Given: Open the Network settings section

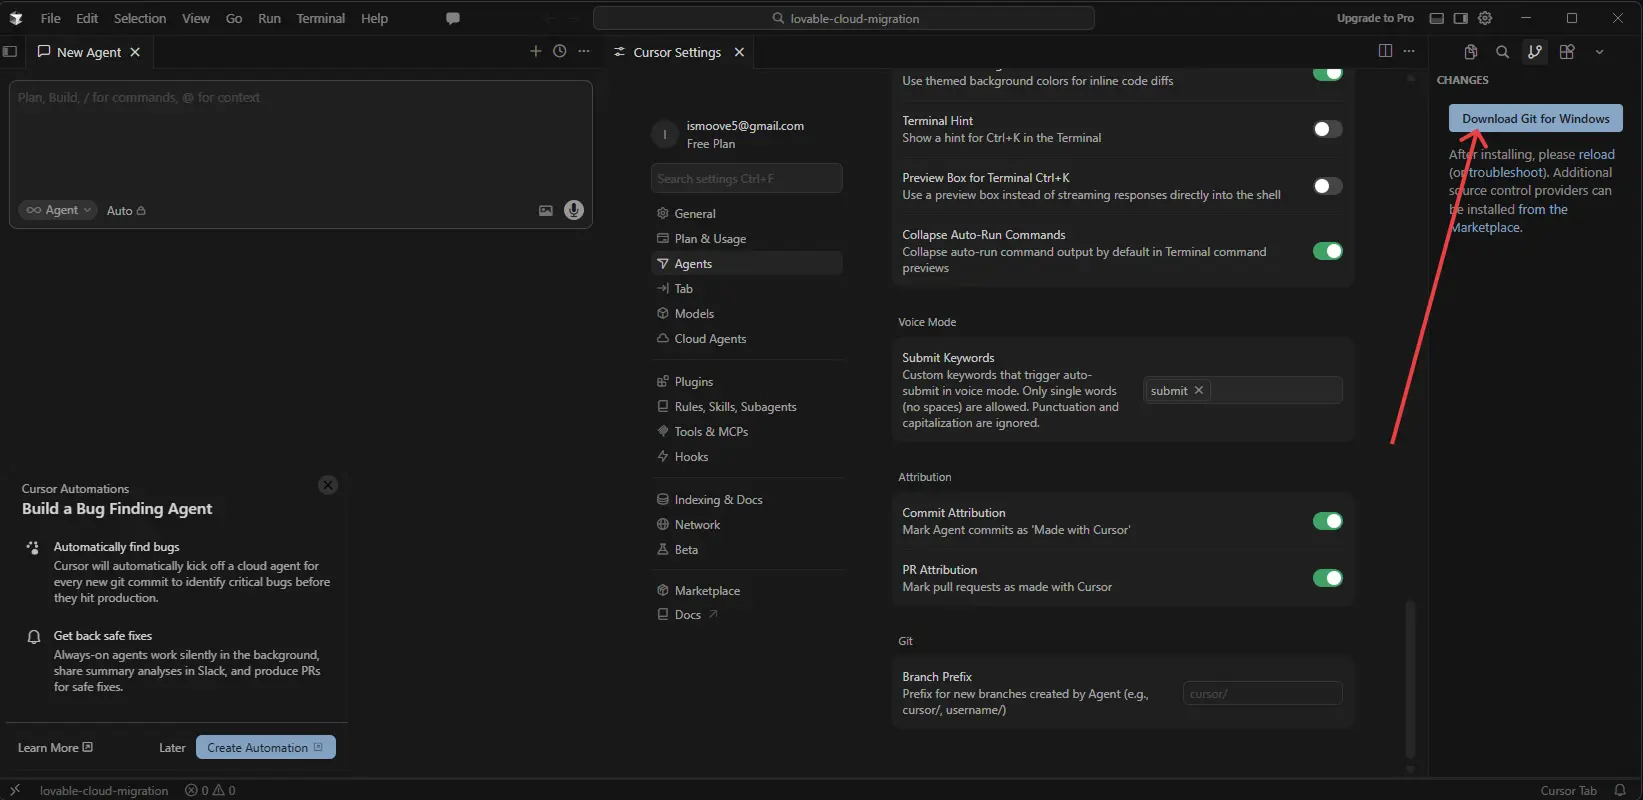Looking at the screenshot, I should pos(746,524).
